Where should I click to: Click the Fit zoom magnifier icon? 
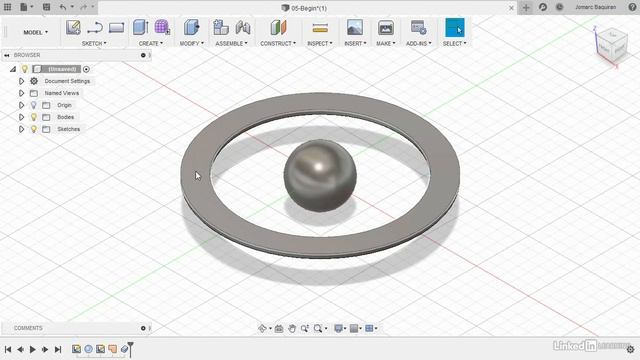(x=318, y=328)
